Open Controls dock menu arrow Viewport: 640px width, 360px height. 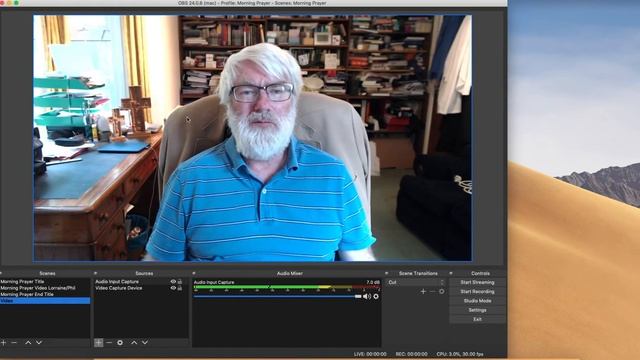click(x=451, y=273)
